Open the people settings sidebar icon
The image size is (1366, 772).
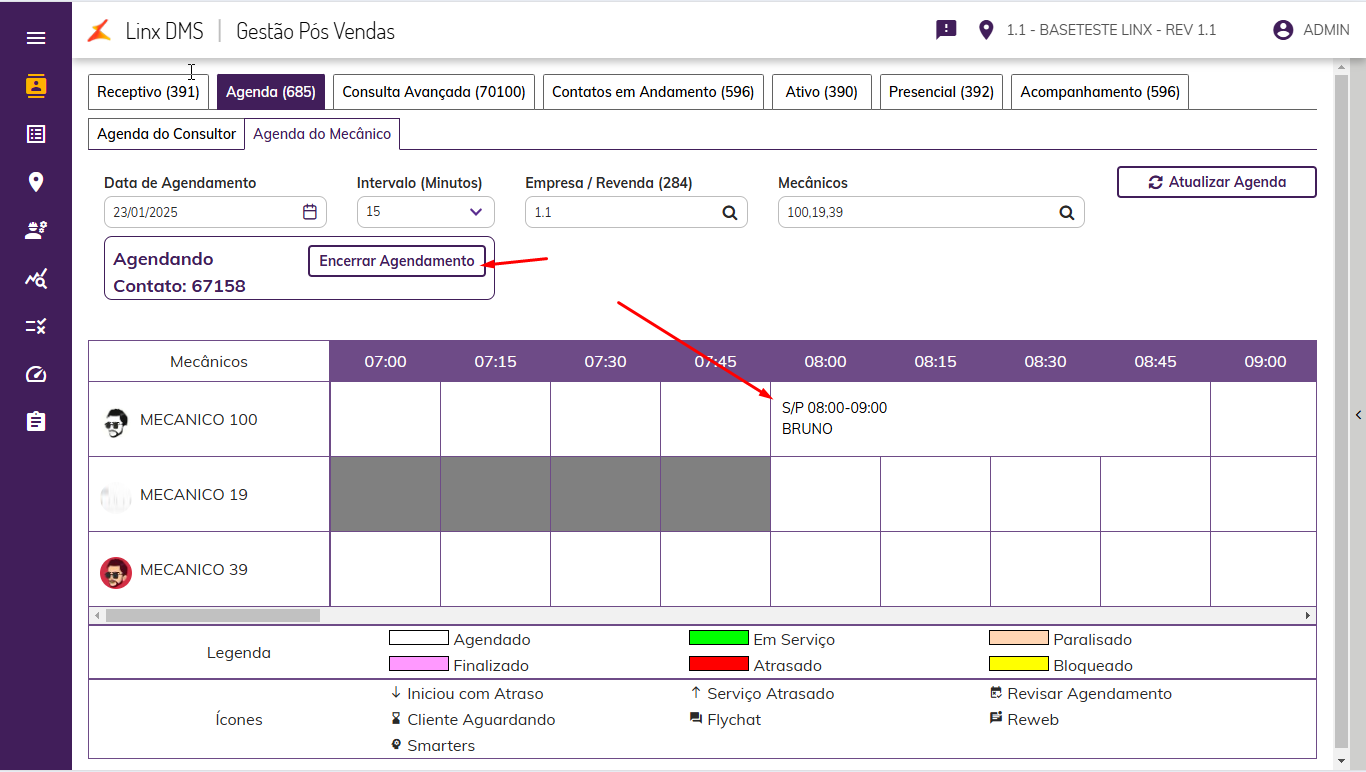pyautogui.click(x=36, y=230)
